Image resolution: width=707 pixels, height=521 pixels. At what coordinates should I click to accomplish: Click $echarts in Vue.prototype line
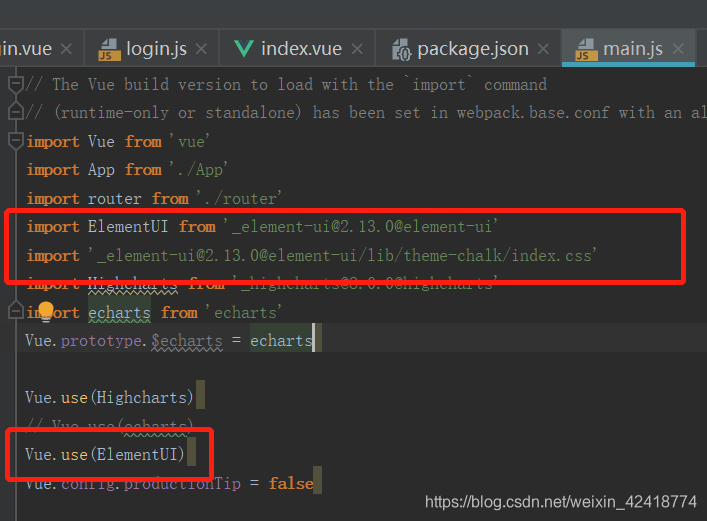(x=187, y=341)
